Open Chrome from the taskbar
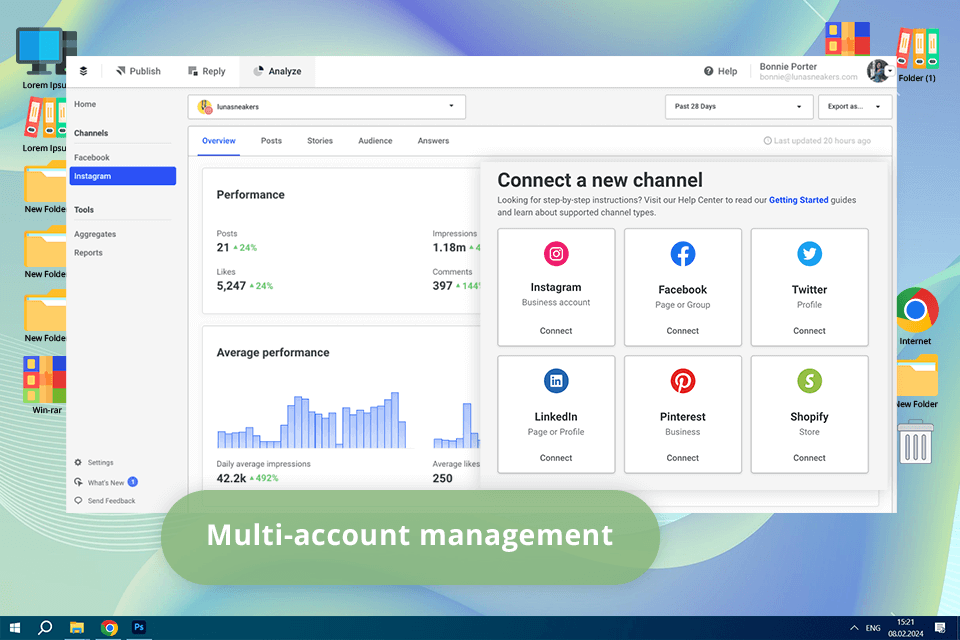 109,628
